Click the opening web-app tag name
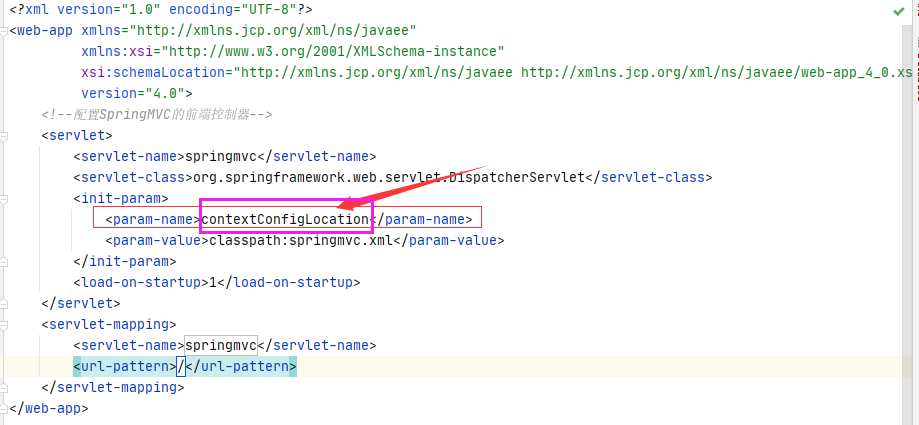 pyautogui.click(x=45, y=30)
